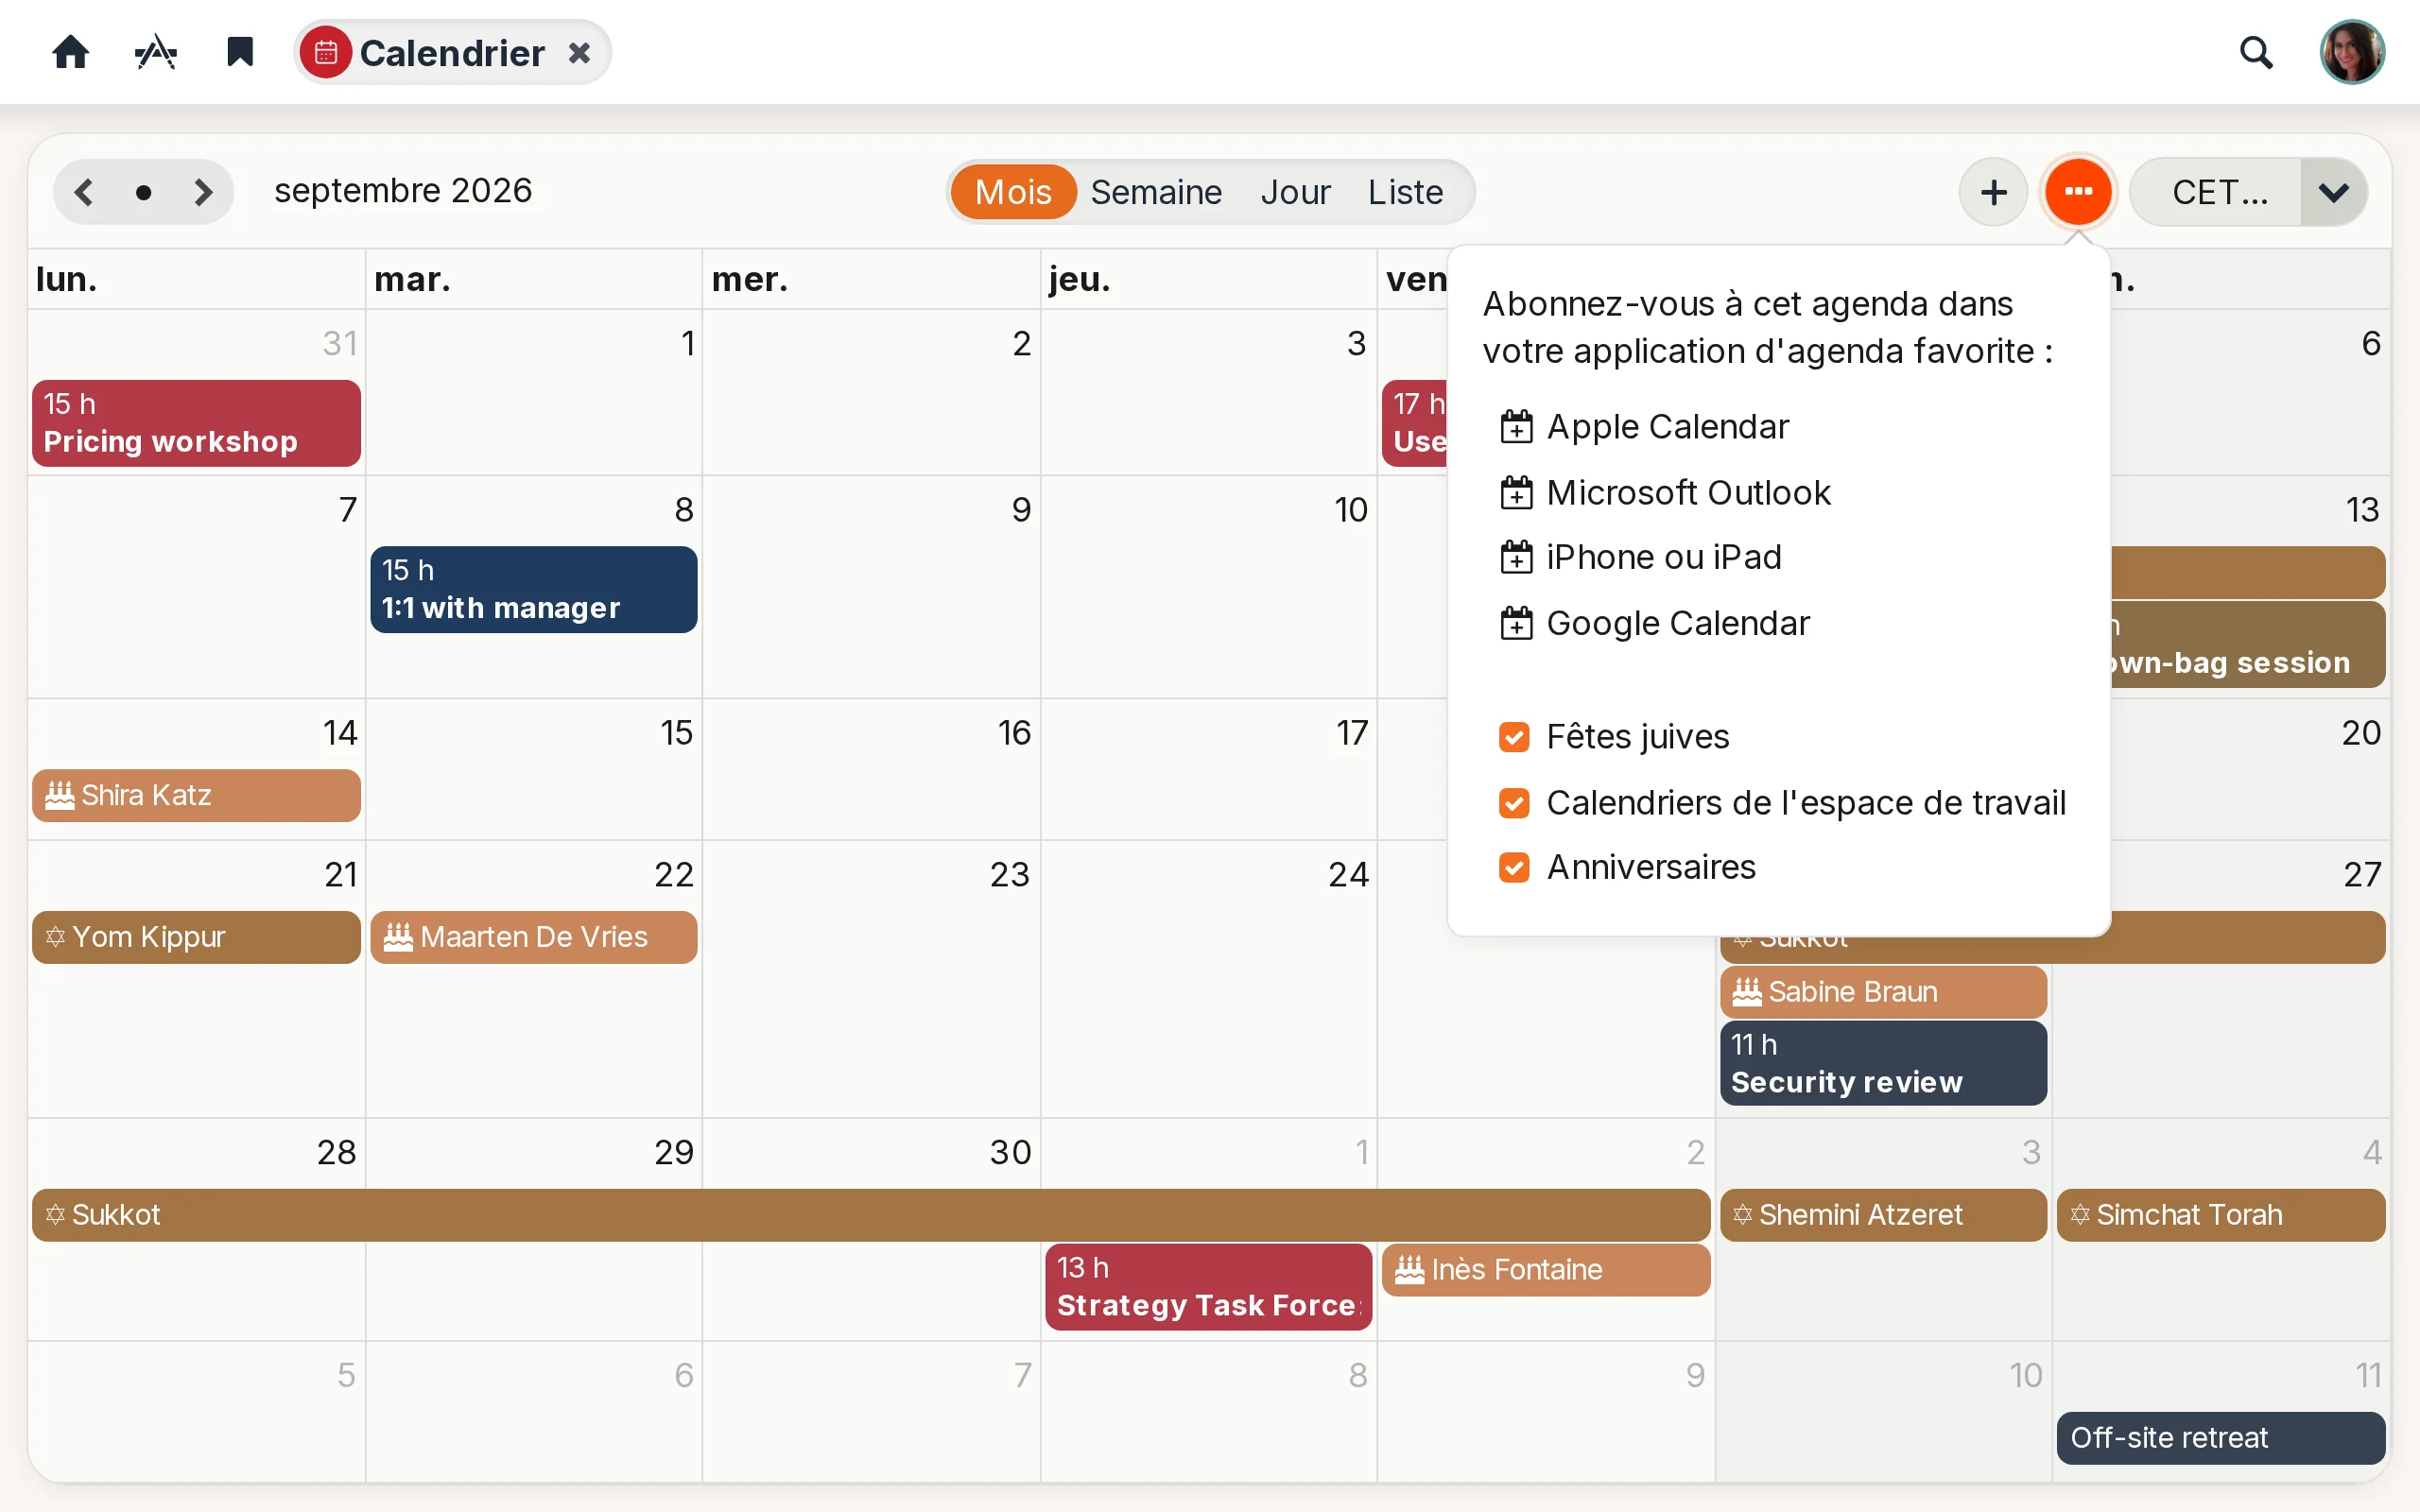This screenshot has height=1512, width=2420.
Task: Select day number 16
Action: (x=1014, y=733)
